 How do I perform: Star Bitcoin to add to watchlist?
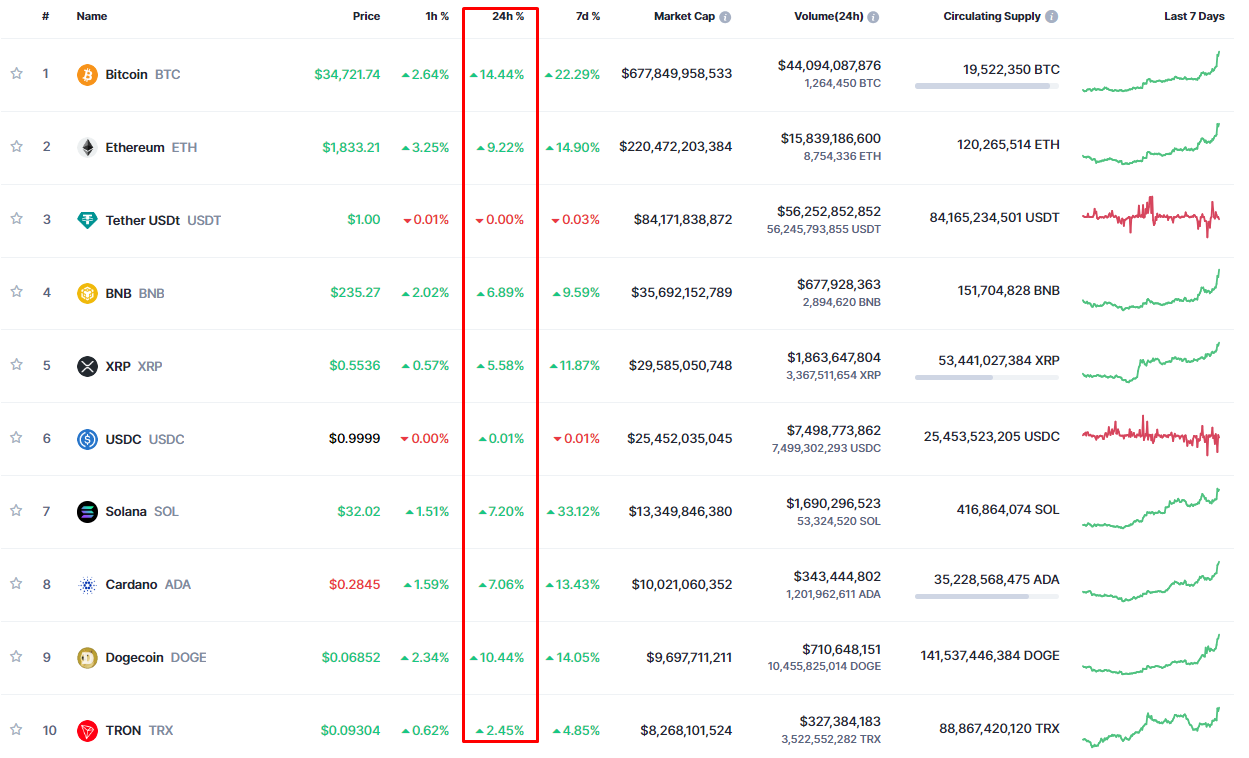point(17,74)
